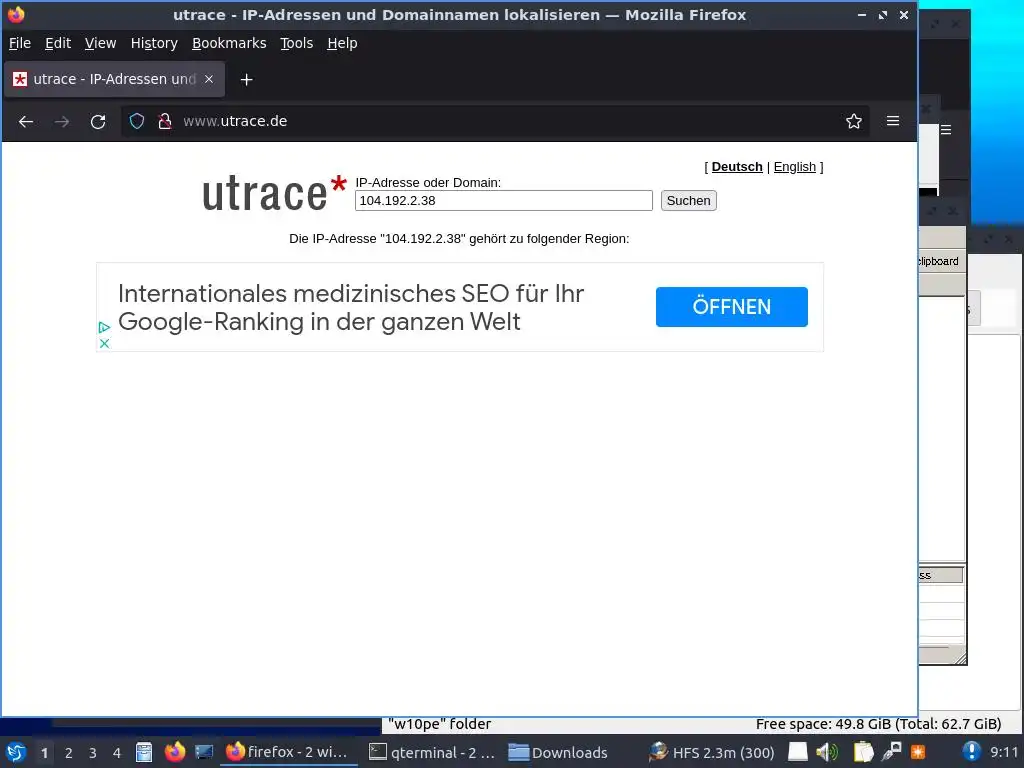The width and height of the screenshot is (1024, 768).
Task: Reload the utrace page
Action: pos(98,121)
